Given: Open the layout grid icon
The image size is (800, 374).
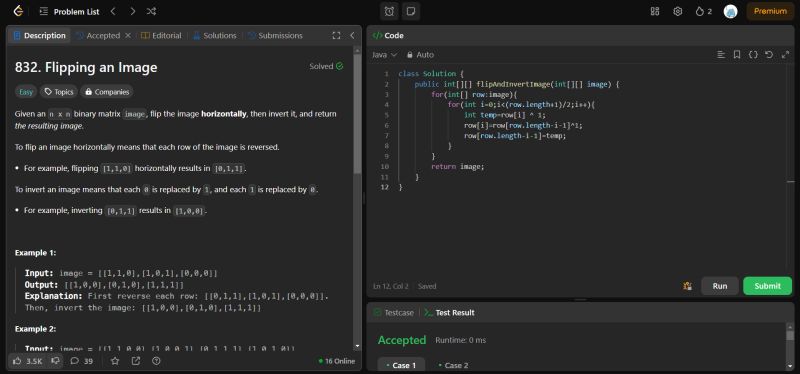Looking at the screenshot, I should pyautogui.click(x=655, y=11).
